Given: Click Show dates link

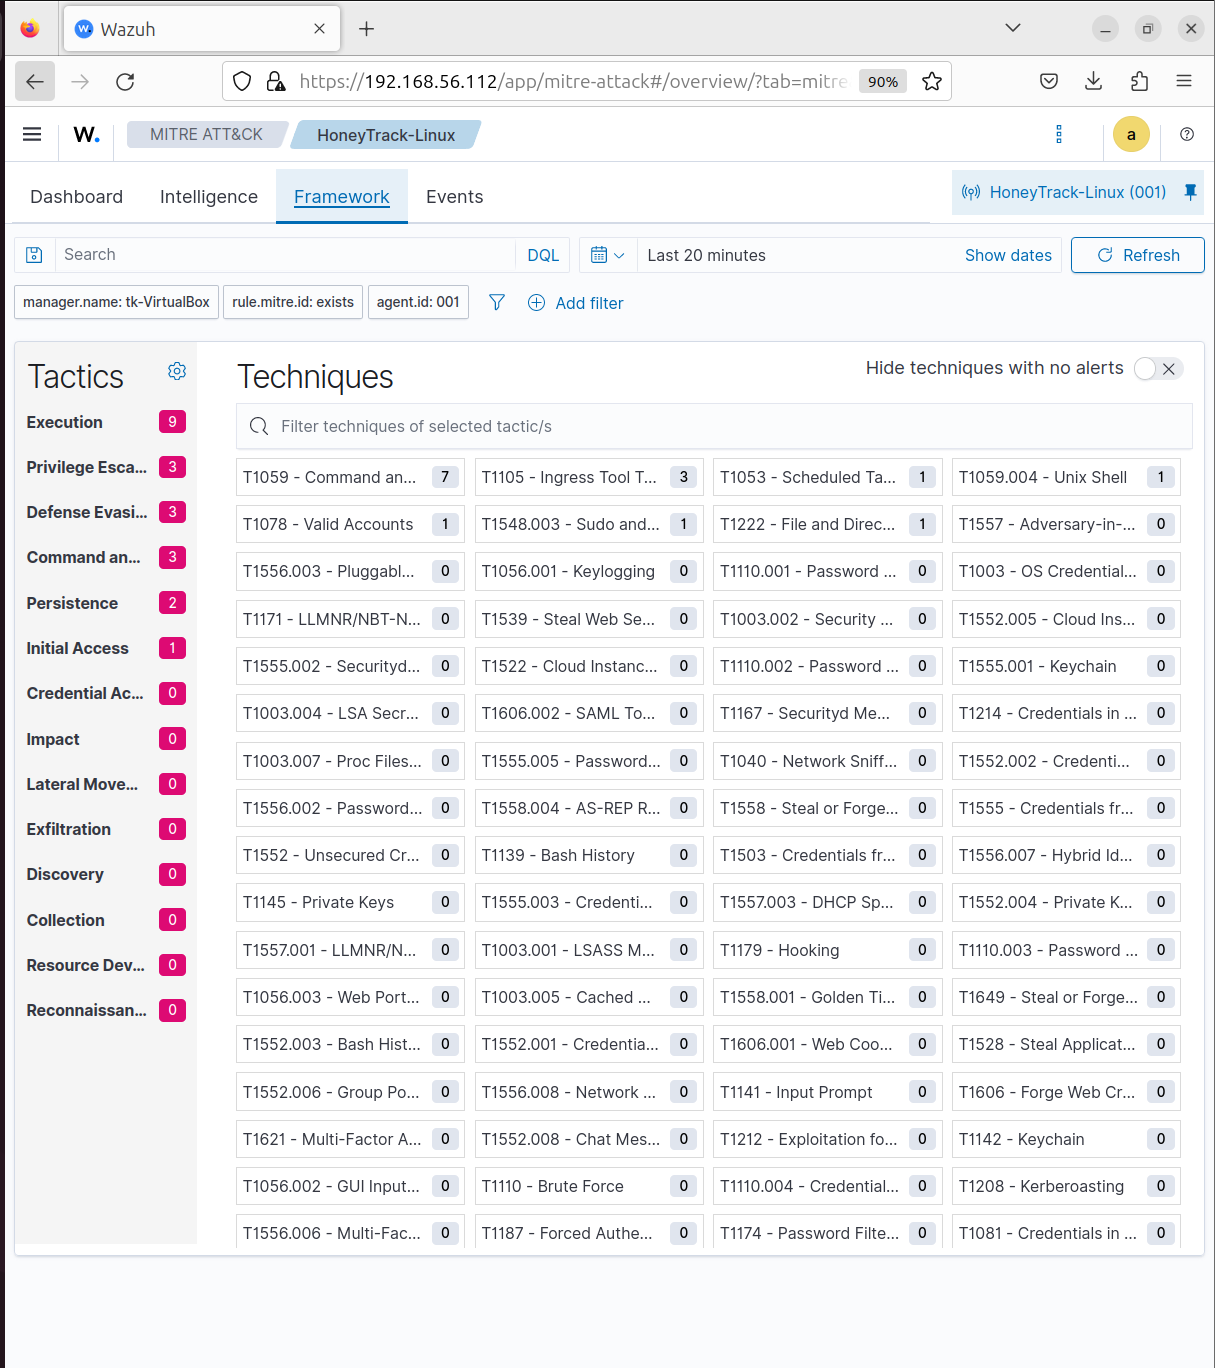Looking at the screenshot, I should click(x=1008, y=255).
